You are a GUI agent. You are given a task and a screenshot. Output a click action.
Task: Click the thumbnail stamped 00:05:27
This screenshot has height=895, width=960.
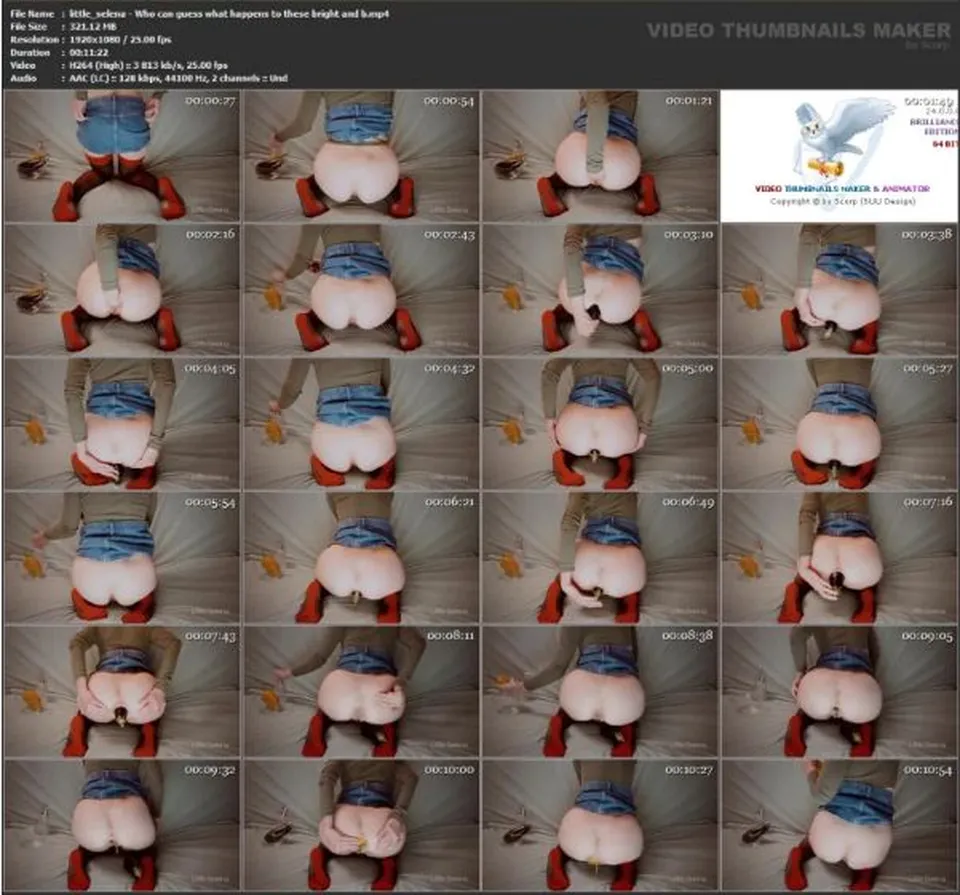tap(839, 424)
